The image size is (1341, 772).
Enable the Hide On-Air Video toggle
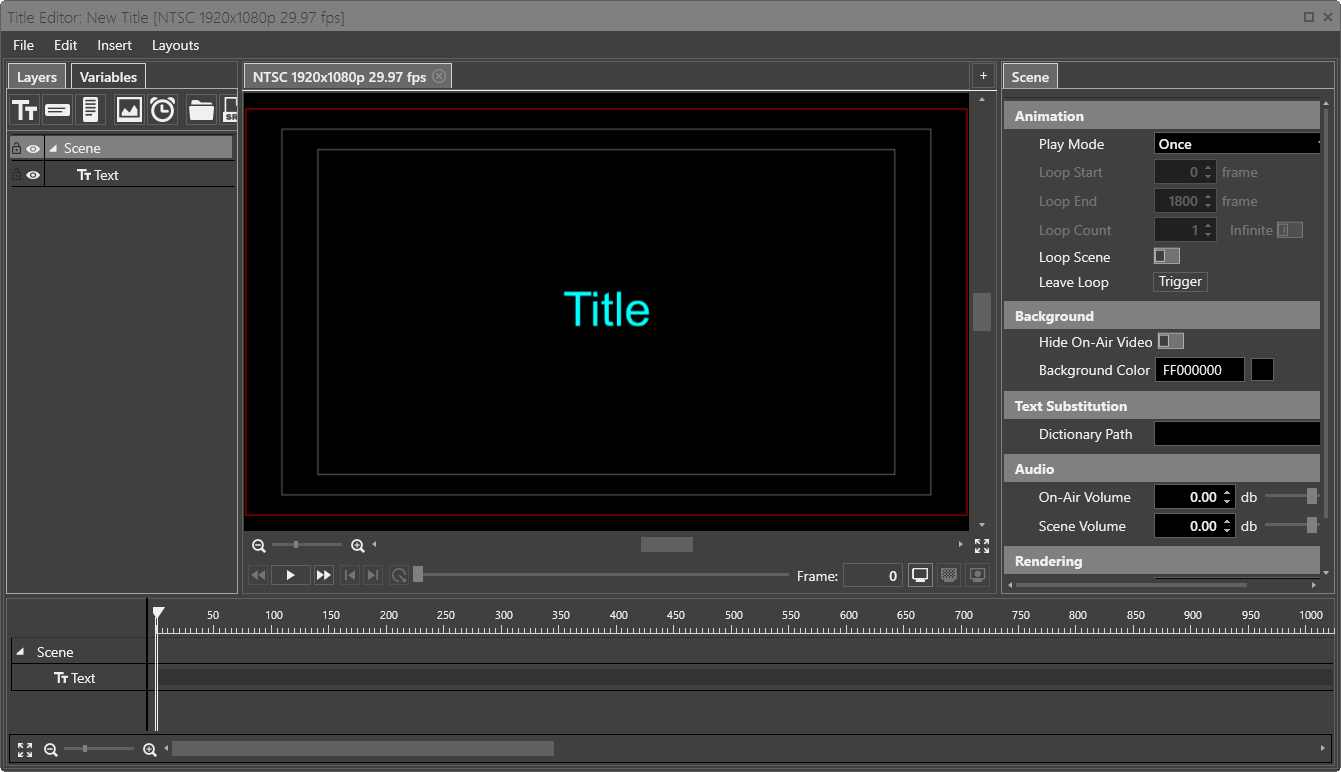pos(1170,342)
